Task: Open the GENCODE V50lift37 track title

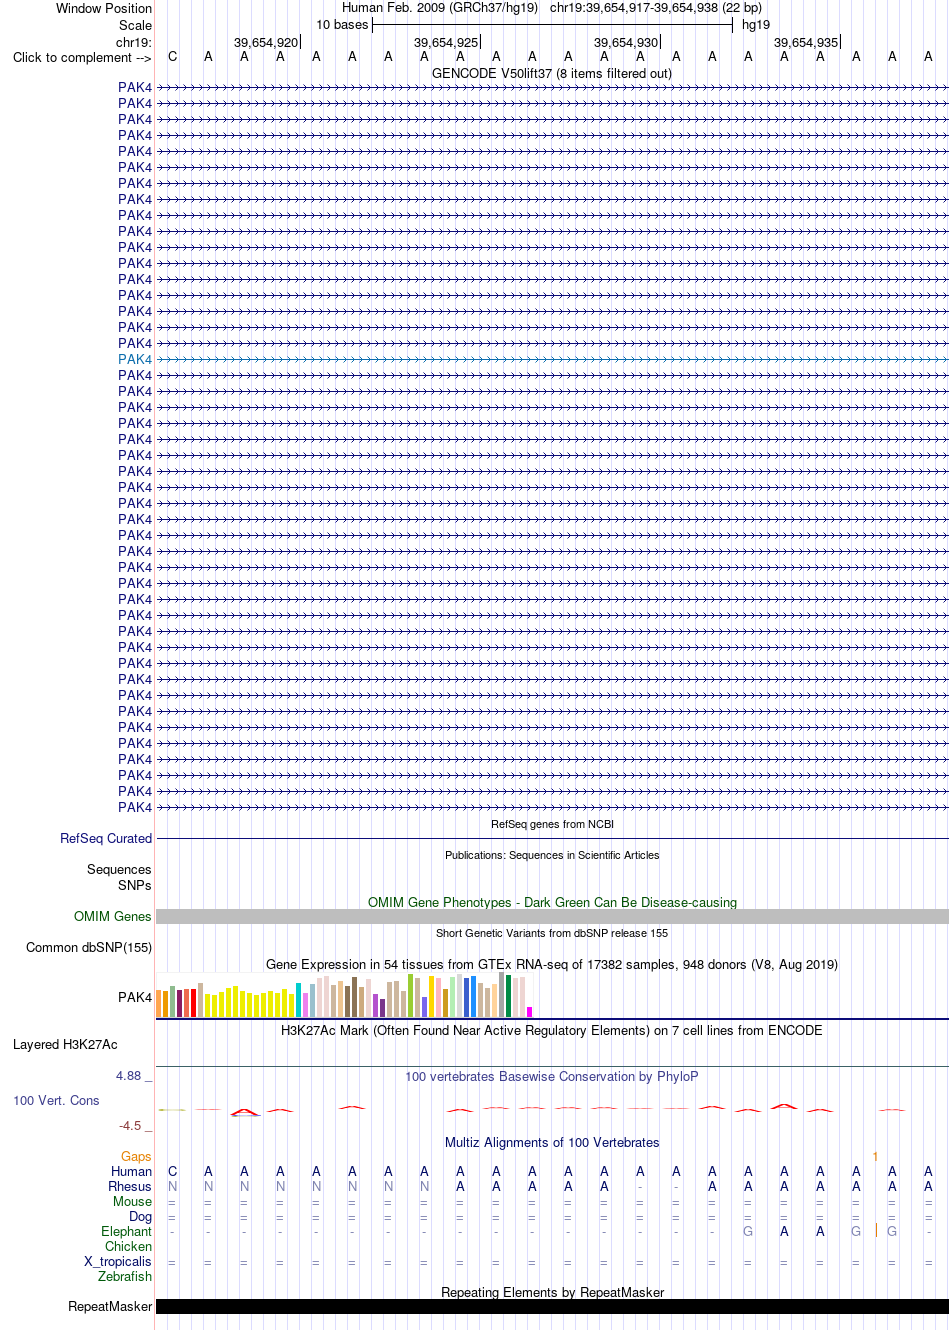Action: tap(552, 73)
